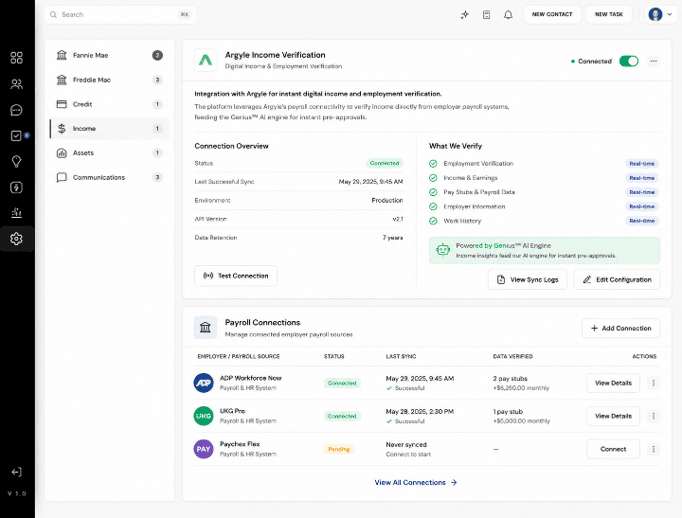
Task: Click the AI sparkle icon in top bar
Action: [x=465, y=15]
